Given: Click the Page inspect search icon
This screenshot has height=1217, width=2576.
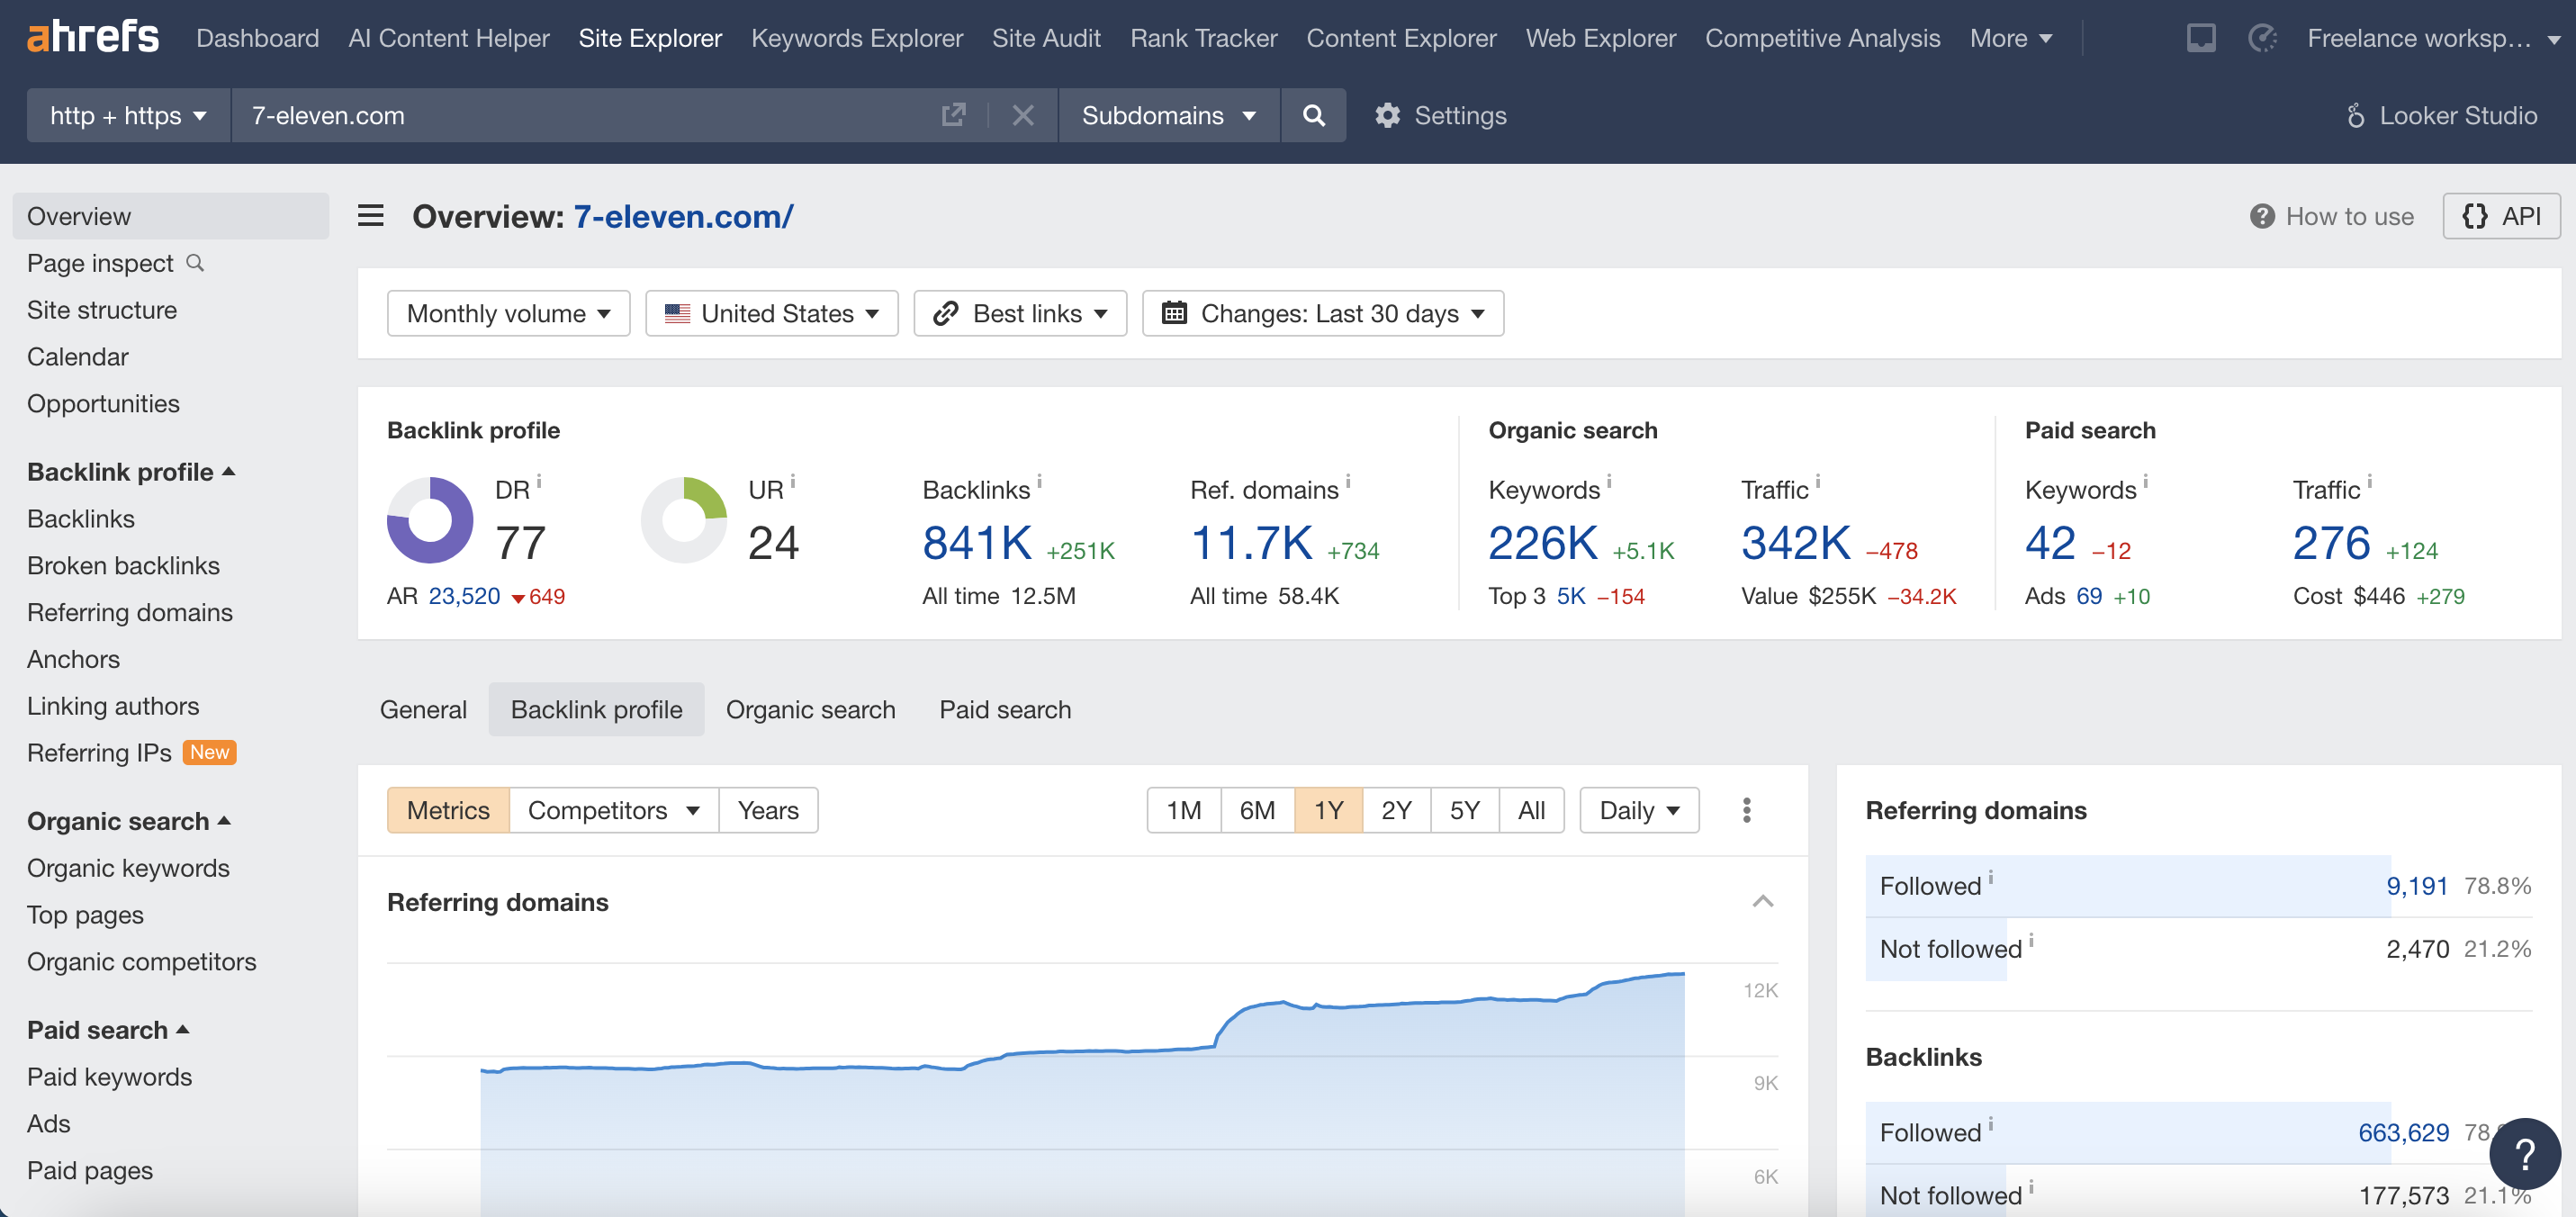Looking at the screenshot, I should tap(196, 262).
